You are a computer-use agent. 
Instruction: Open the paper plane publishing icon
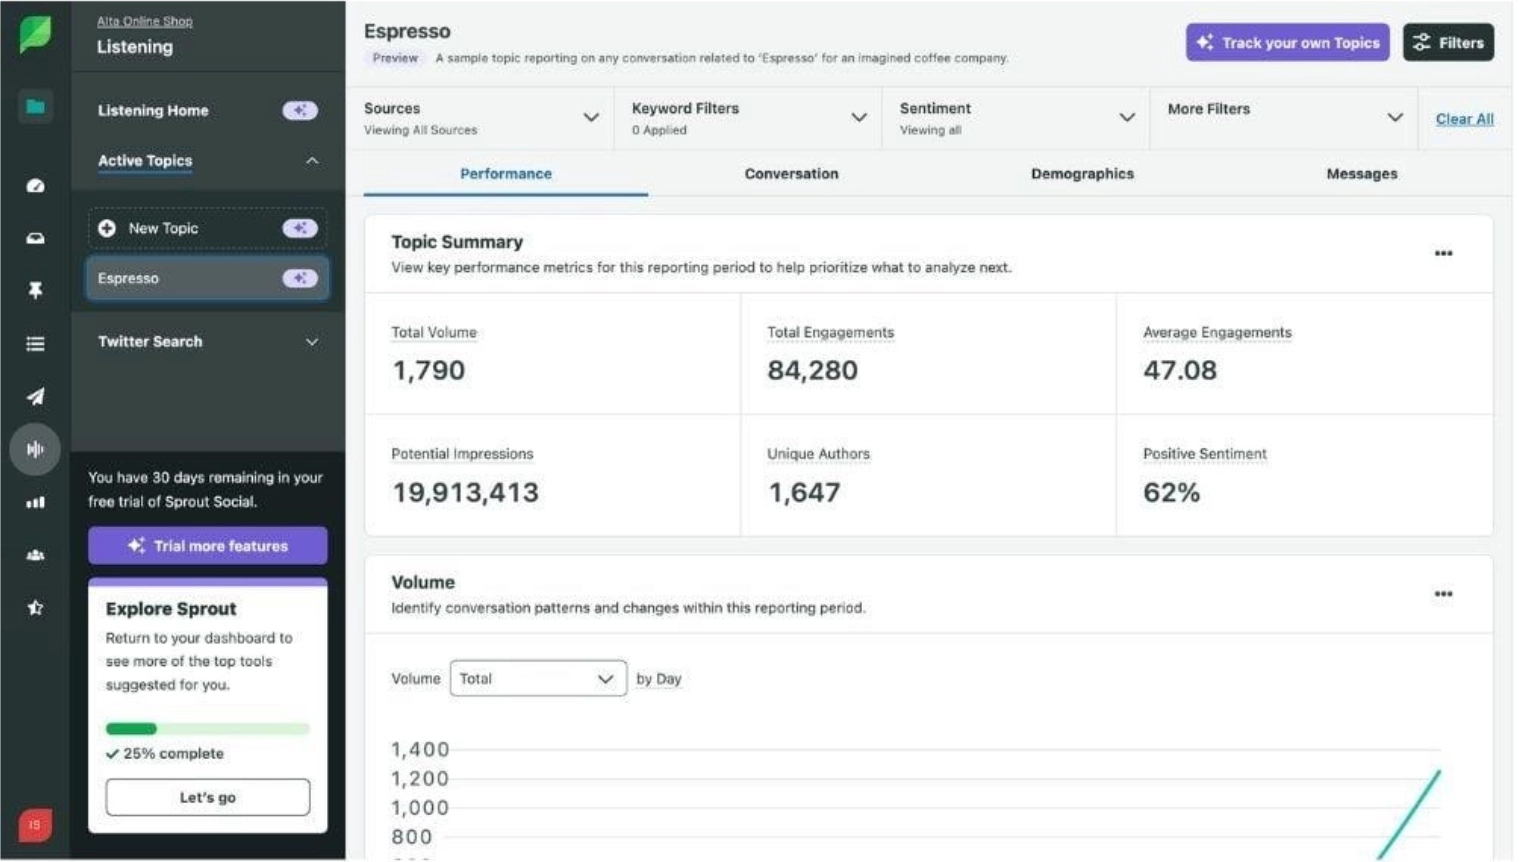(x=35, y=397)
